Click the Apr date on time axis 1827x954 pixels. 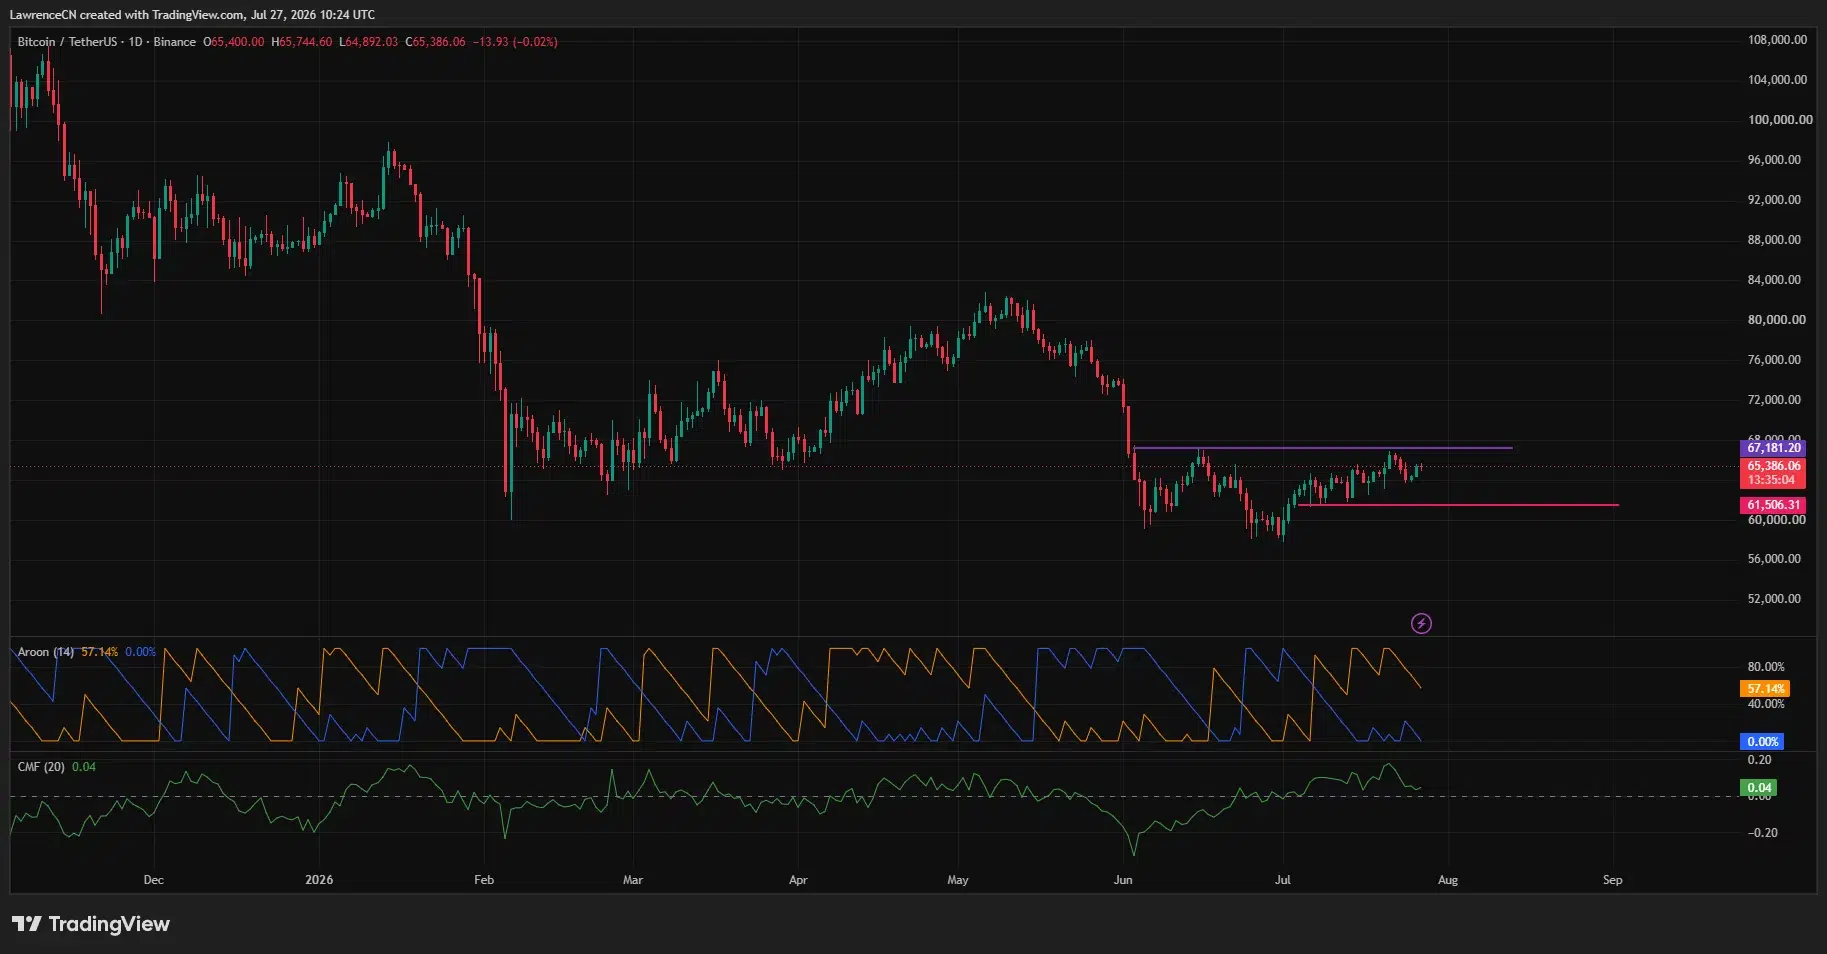point(798,880)
